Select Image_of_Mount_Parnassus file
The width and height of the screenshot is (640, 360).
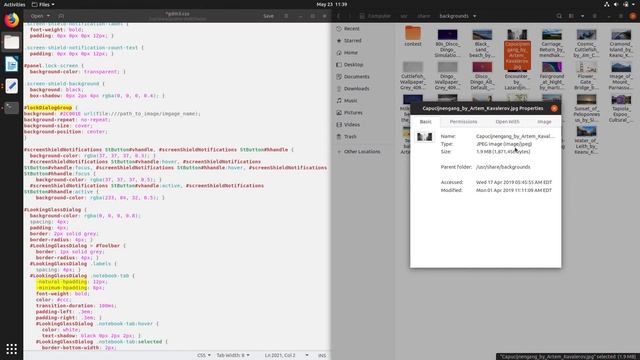[621, 76]
